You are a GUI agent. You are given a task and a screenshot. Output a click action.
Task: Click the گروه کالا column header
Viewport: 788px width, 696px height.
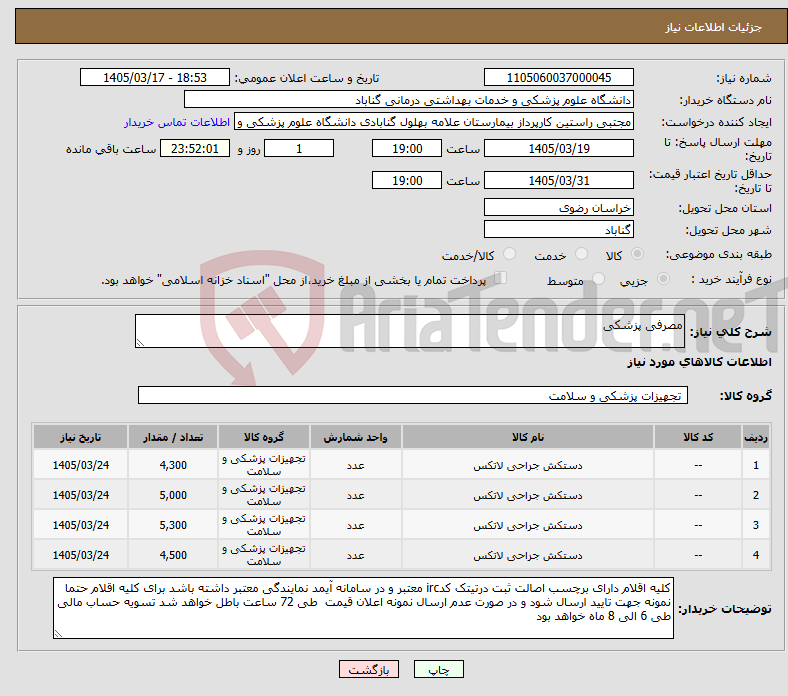click(264, 437)
